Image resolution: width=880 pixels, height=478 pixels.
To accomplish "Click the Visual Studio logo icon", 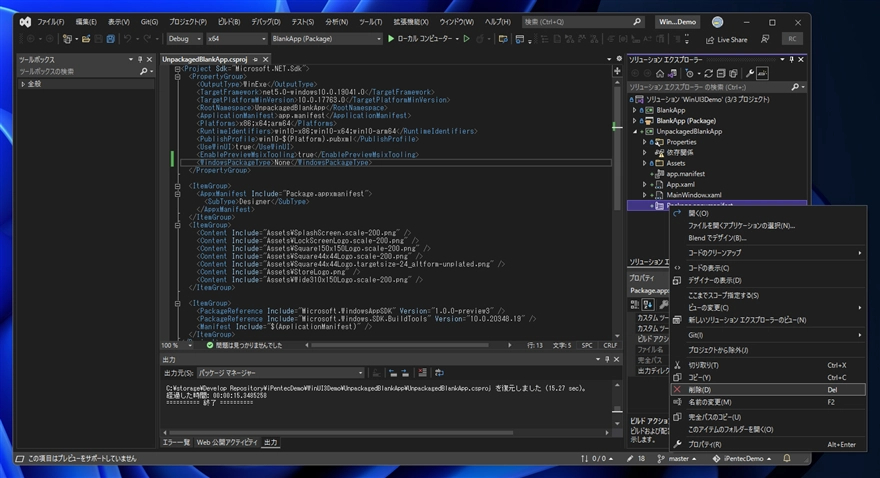I will 25,22.
